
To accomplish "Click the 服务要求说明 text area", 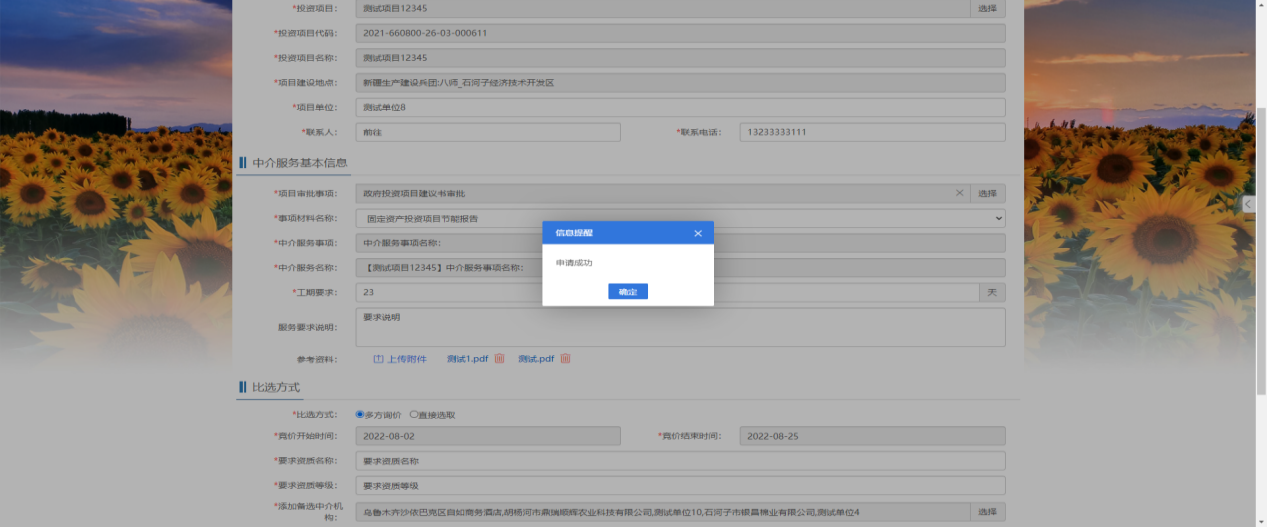I will click(680, 327).
